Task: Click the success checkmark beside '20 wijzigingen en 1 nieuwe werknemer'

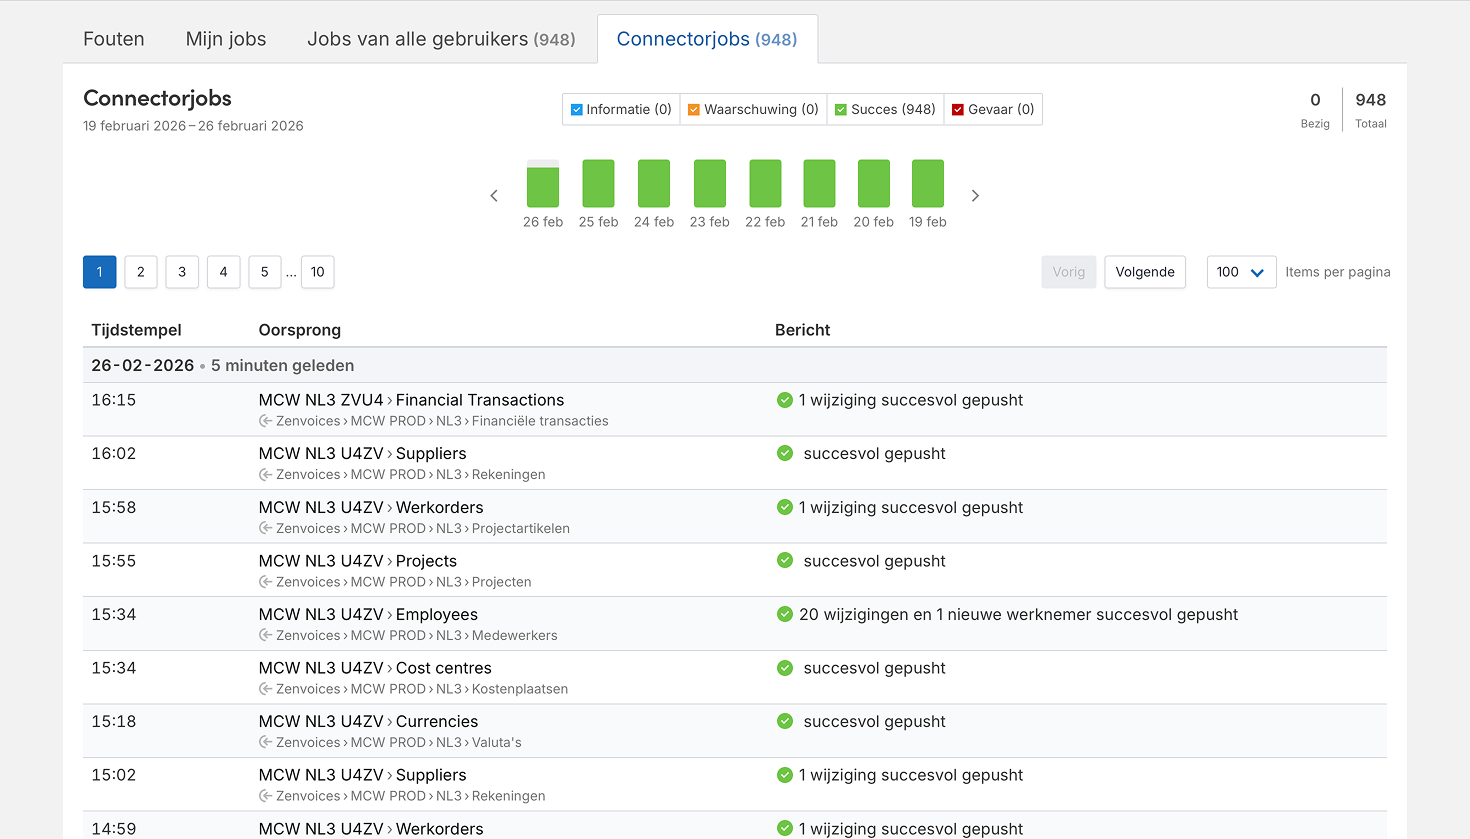Action: (785, 613)
